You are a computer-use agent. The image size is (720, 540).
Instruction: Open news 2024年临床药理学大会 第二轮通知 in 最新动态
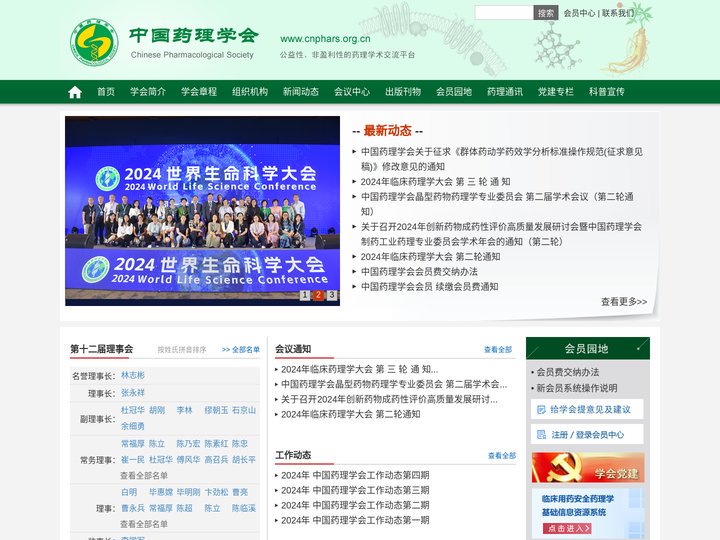pos(430,257)
